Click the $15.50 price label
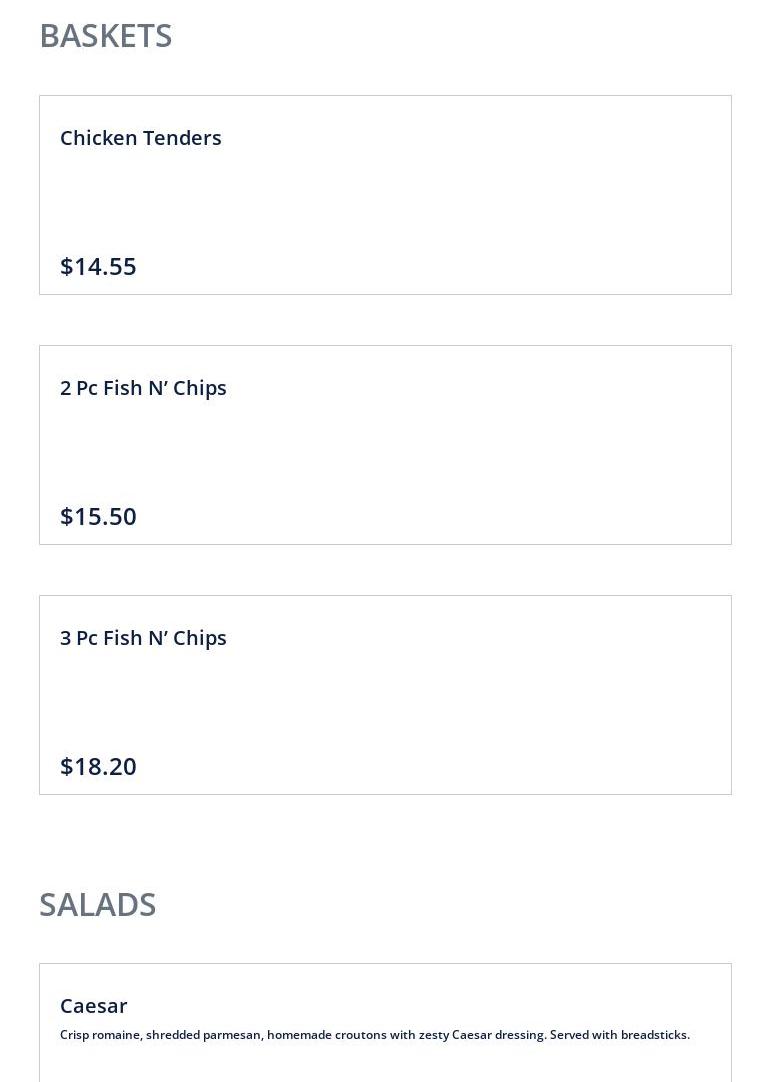This screenshot has width=770, height=1082. tap(98, 516)
